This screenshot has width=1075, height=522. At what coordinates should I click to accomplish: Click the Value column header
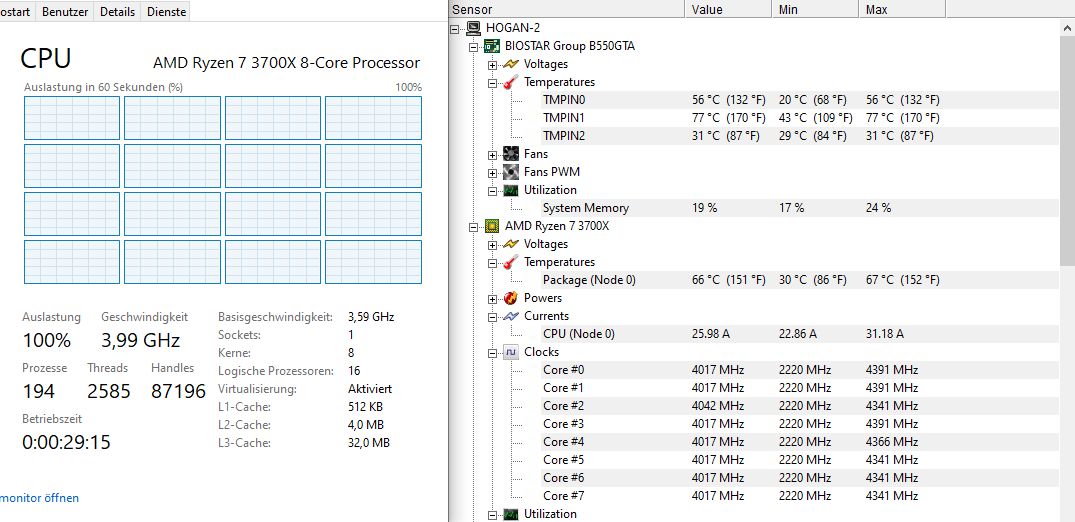click(x=728, y=10)
